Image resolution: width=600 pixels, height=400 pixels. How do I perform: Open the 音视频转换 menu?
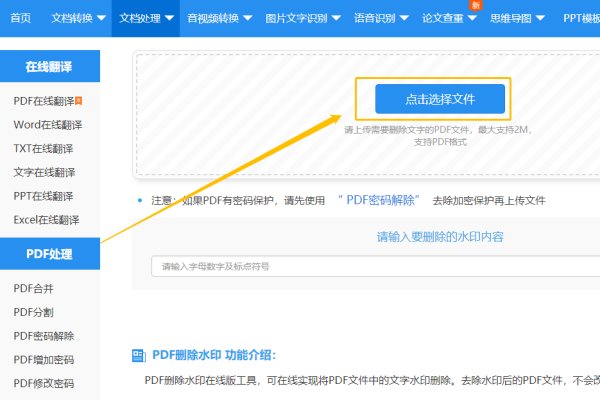(213, 18)
